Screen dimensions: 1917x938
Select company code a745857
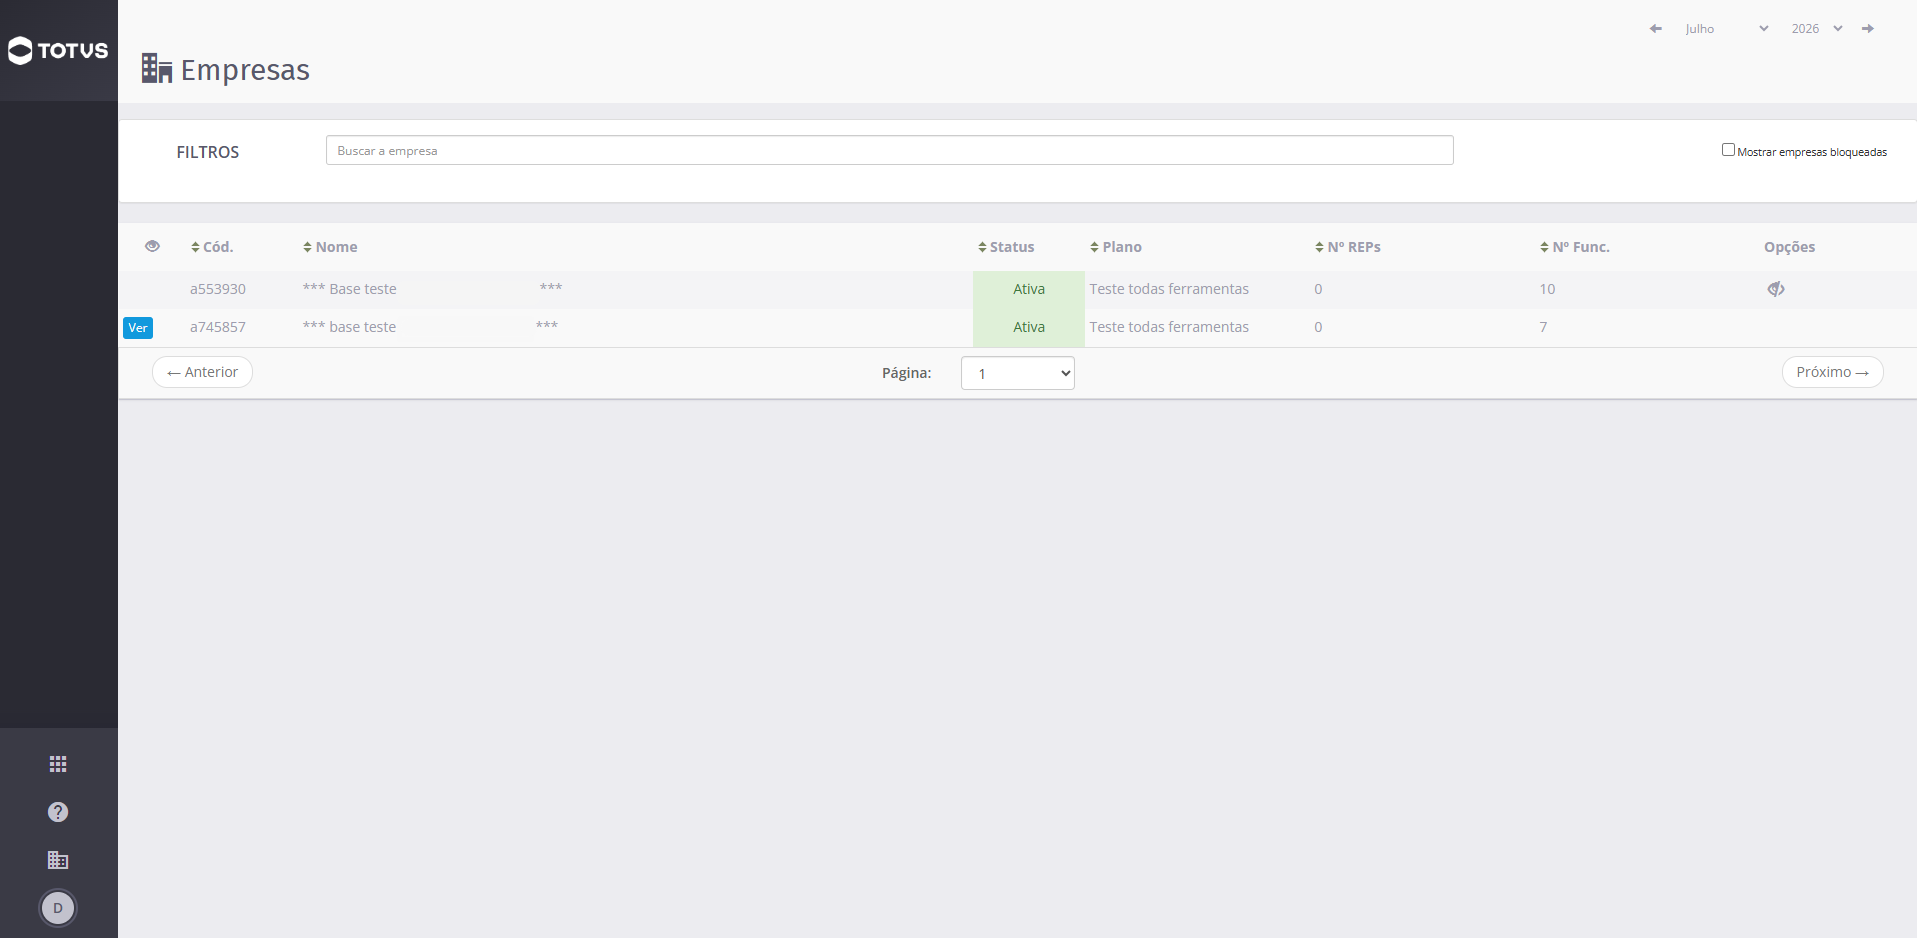pyautogui.click(x=218, y=327)
